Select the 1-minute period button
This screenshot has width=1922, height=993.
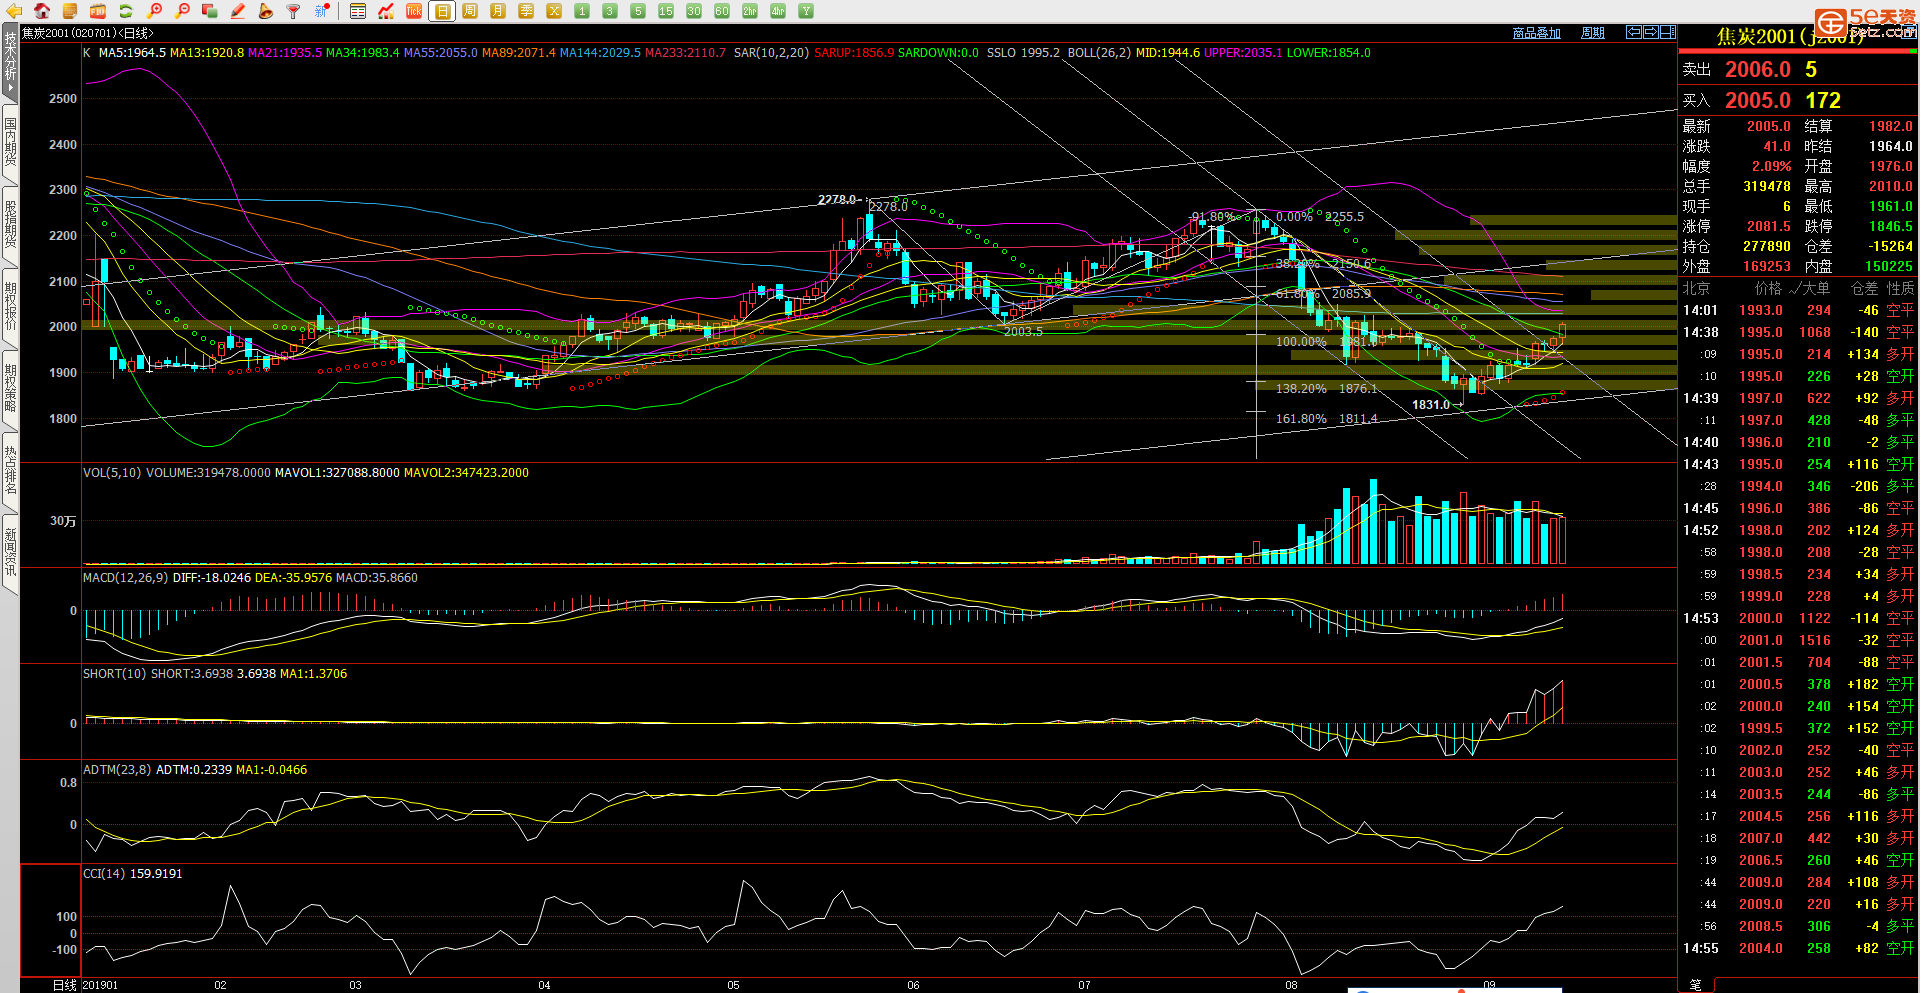point(582,11)
